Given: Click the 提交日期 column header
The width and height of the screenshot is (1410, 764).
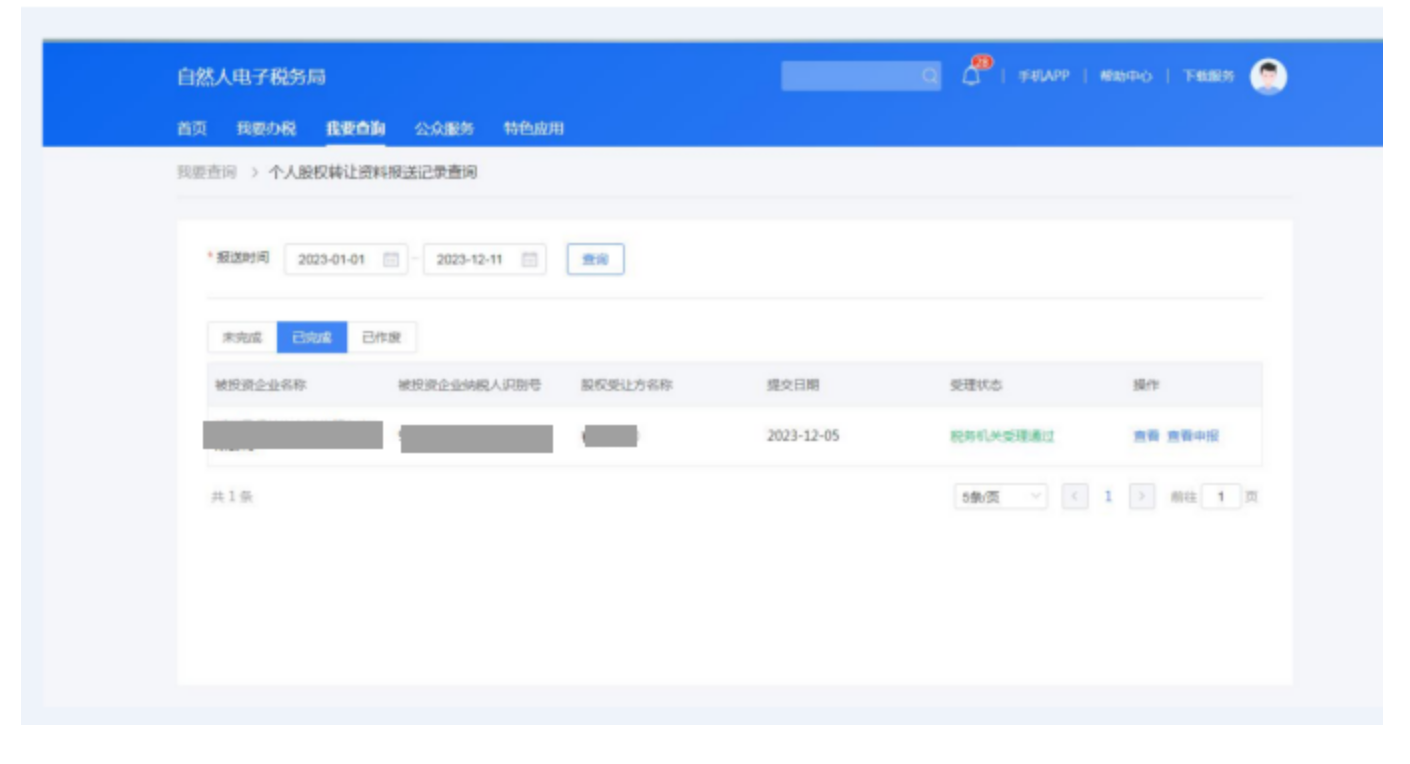Looking at the screenshot, I should click(793, 385).
